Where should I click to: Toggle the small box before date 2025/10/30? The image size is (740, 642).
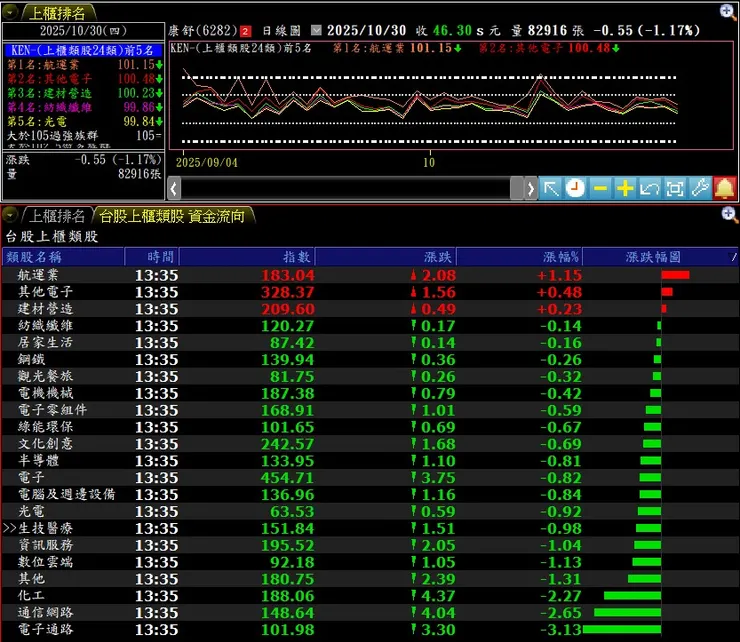click(316, 31)
